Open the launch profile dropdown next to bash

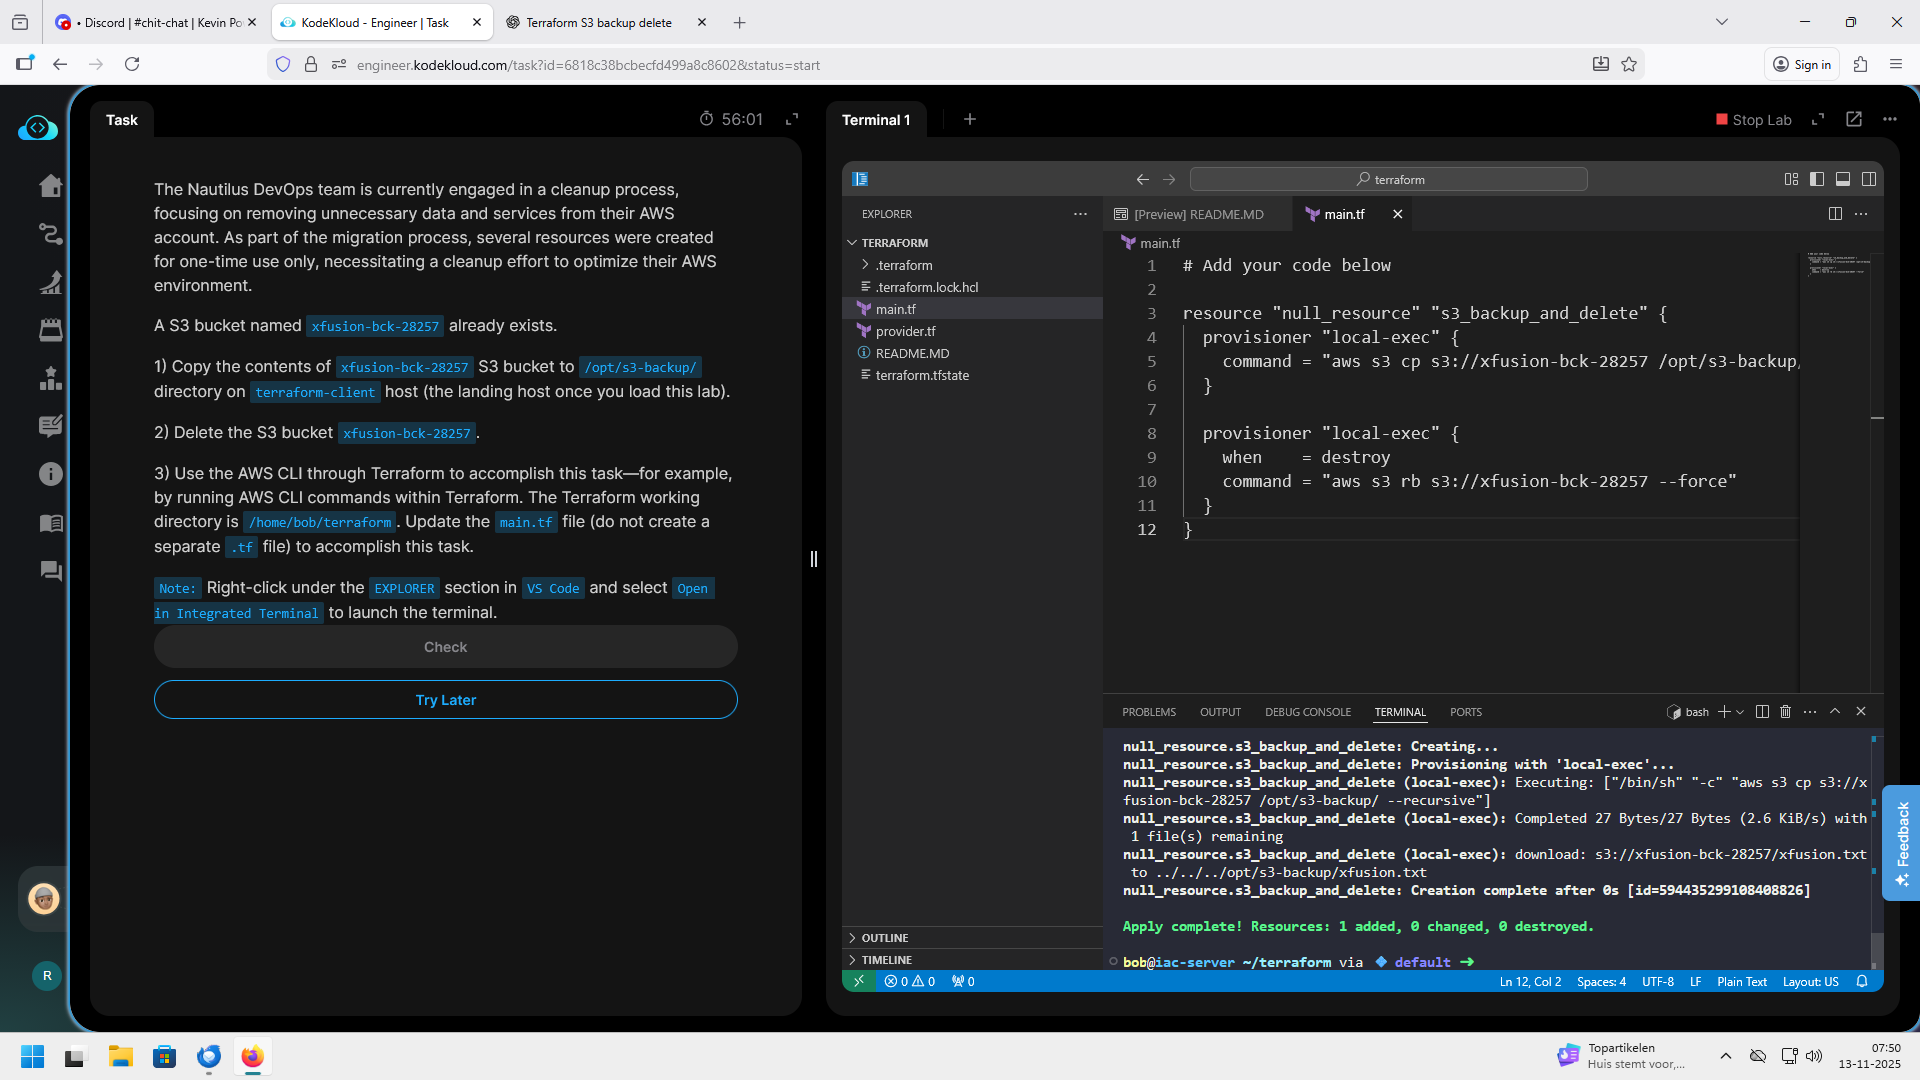(x=1740, y=712)
